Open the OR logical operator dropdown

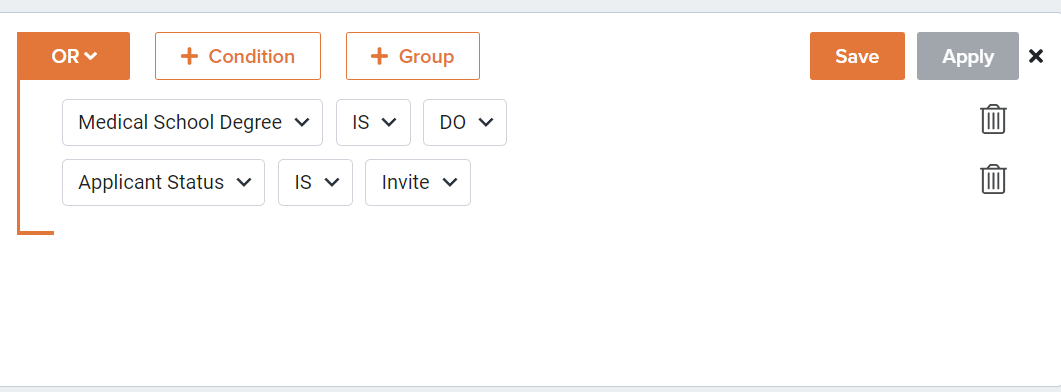click(x=74, y=56)
